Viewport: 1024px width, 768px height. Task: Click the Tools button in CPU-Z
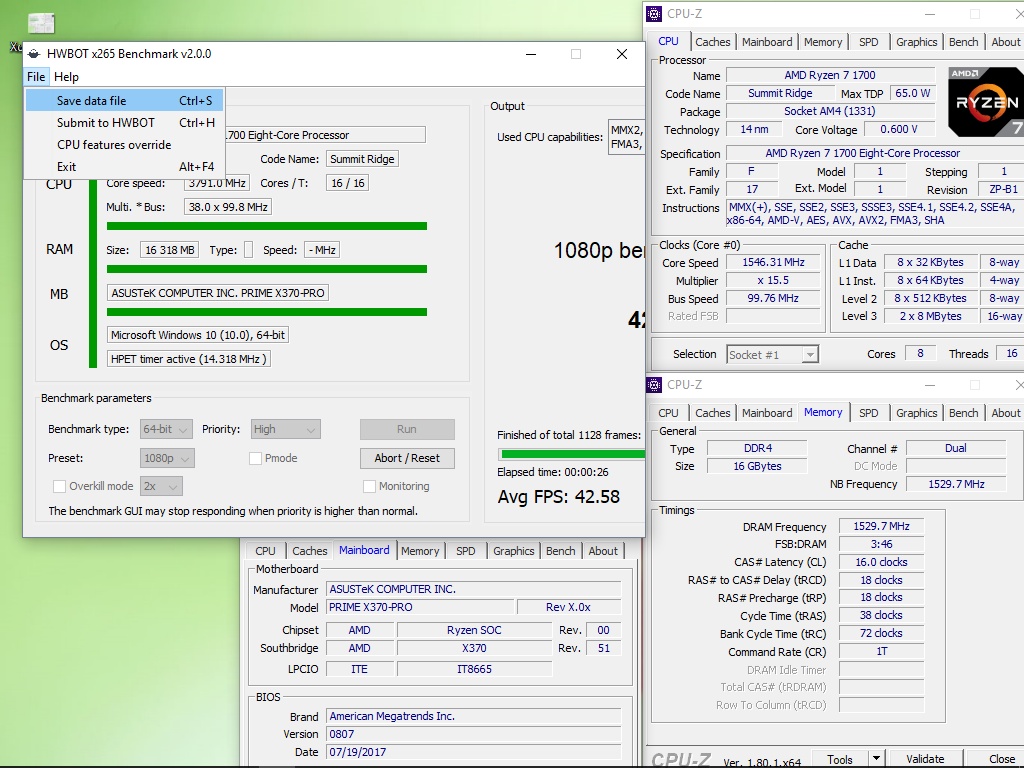[840, 760]
